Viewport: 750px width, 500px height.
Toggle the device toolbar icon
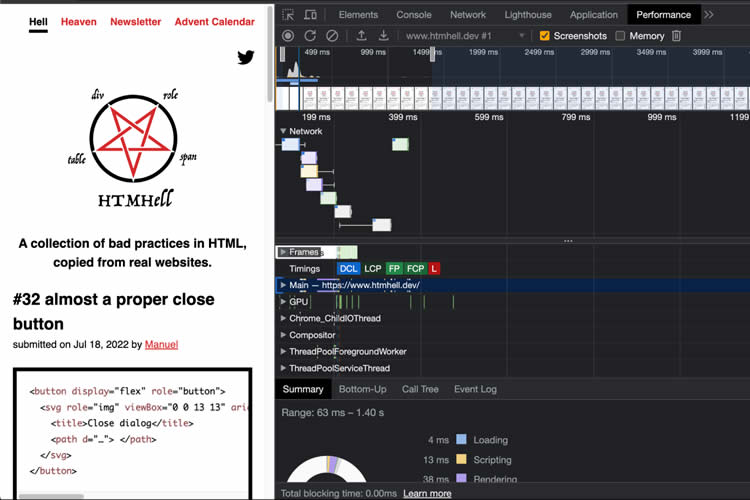click(310, 15)
